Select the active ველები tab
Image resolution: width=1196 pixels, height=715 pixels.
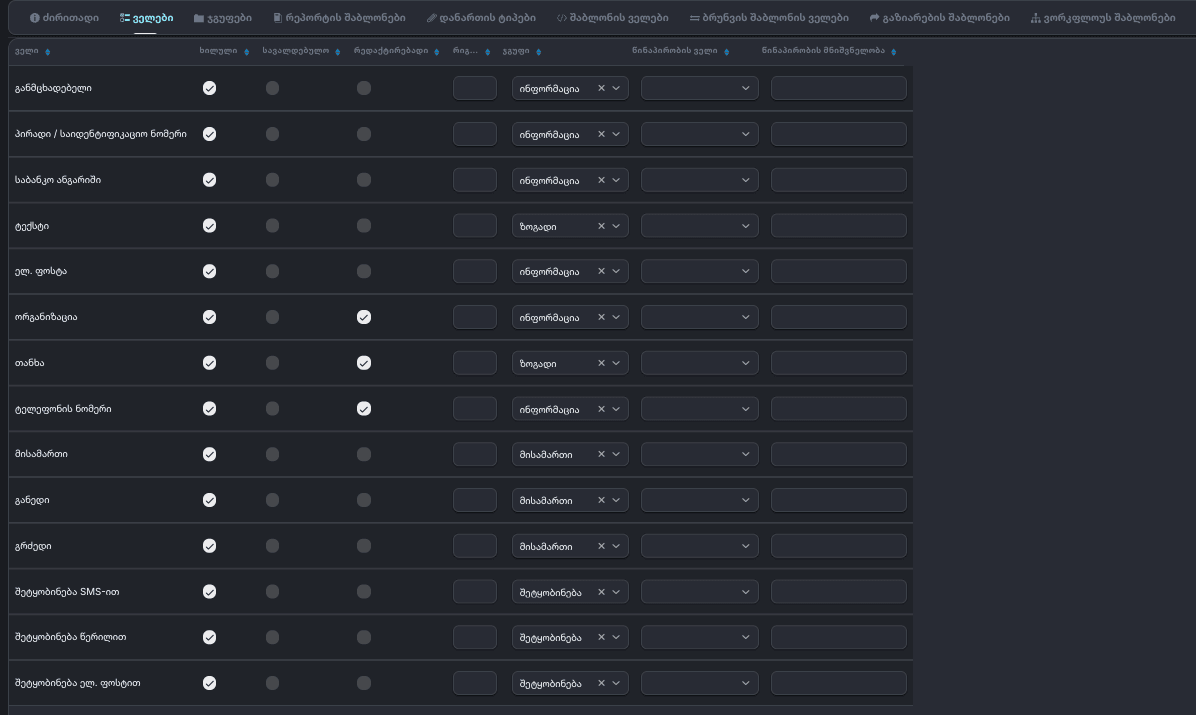point(146,18)
